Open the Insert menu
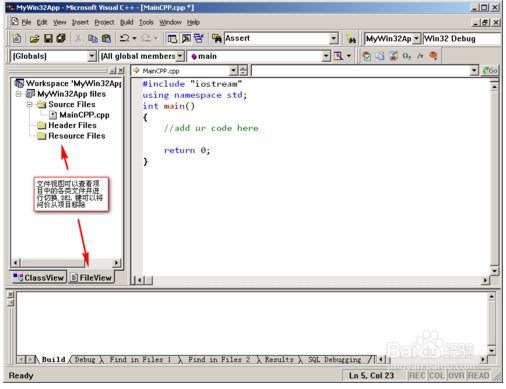This screenshot has height=389, width=506. [80, 22]
